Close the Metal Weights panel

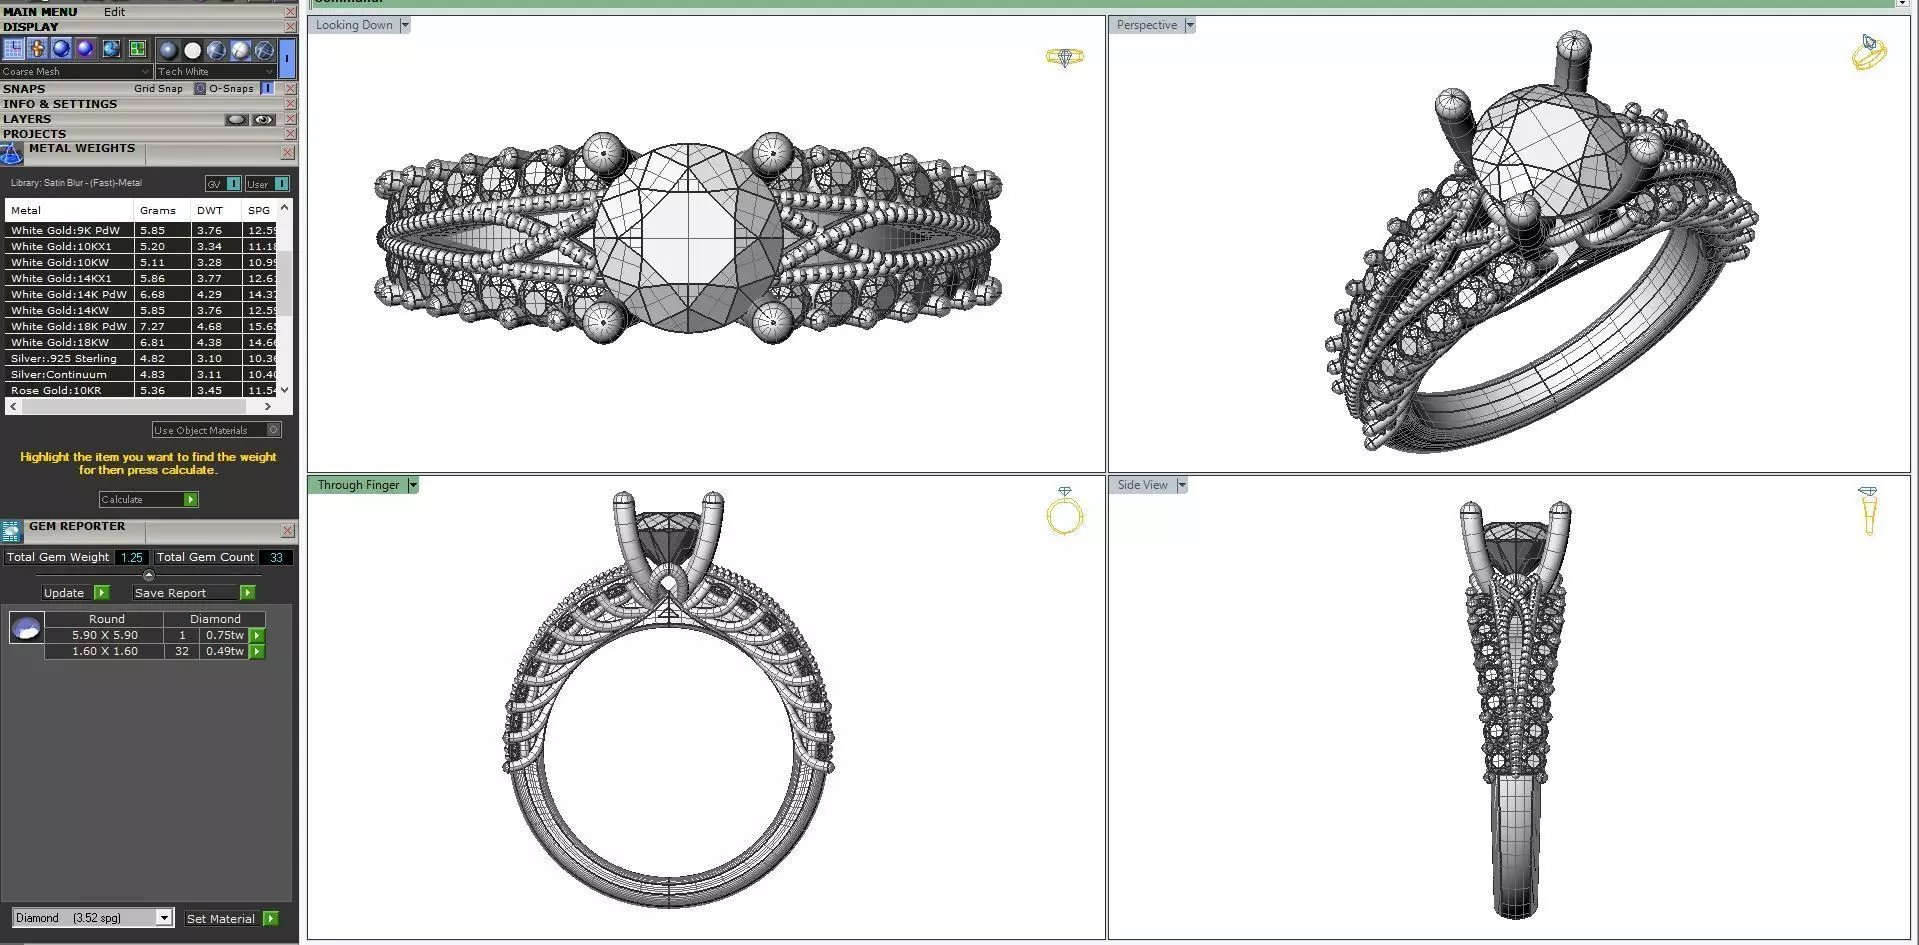point(288,153)
